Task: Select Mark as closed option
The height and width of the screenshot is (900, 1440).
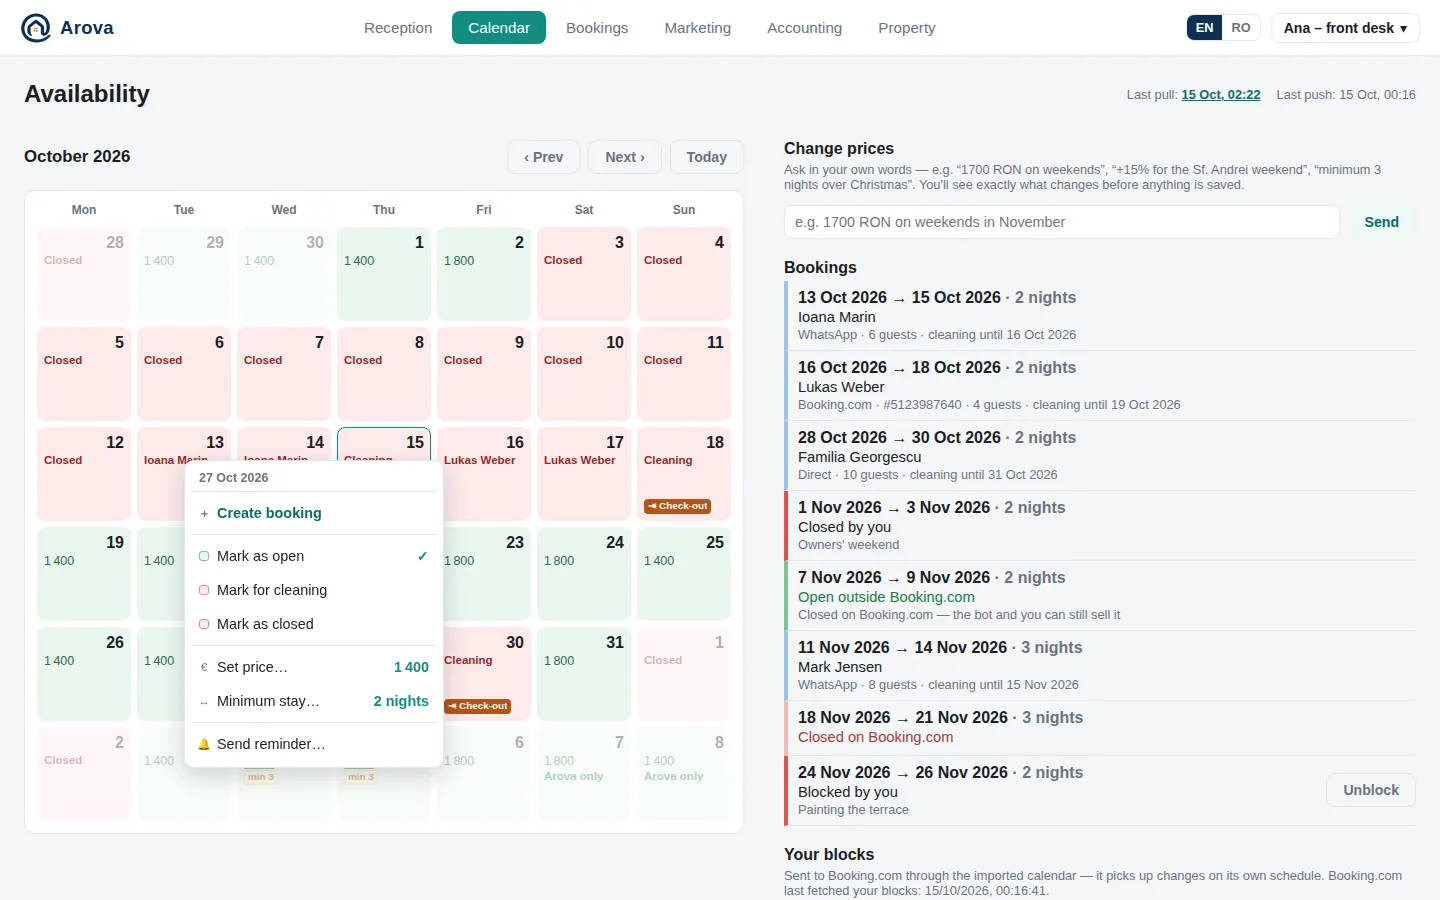Action: pyautogui.click(x=314, y=624)
